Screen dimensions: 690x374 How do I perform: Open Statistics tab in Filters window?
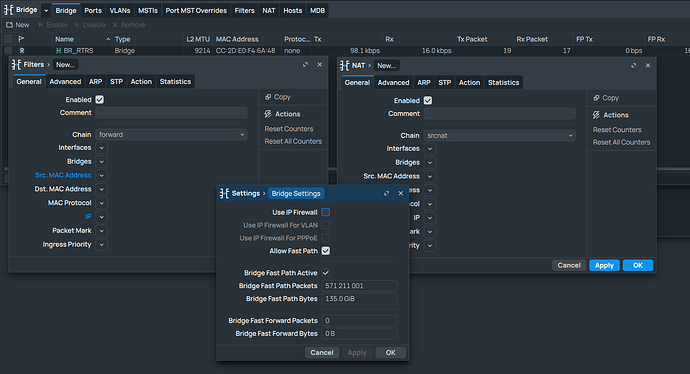pyautogui.click(x=175, y=82)
